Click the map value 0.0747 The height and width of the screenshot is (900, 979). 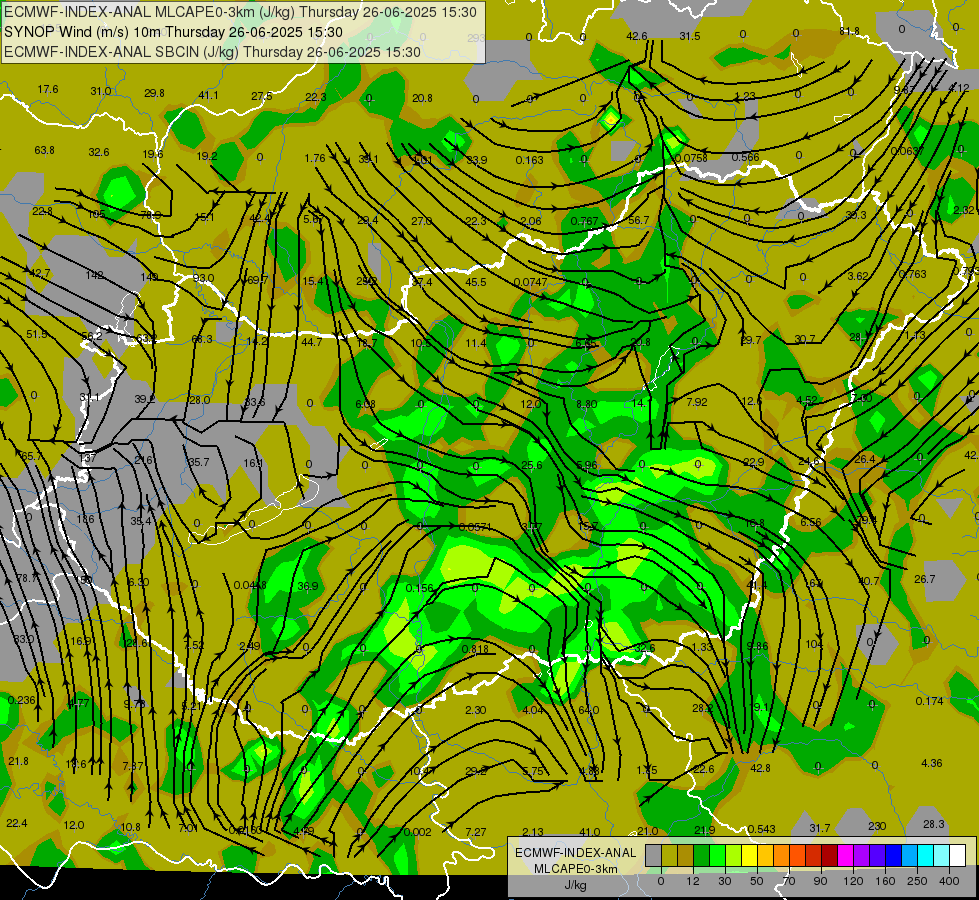[x=530, y=282]
